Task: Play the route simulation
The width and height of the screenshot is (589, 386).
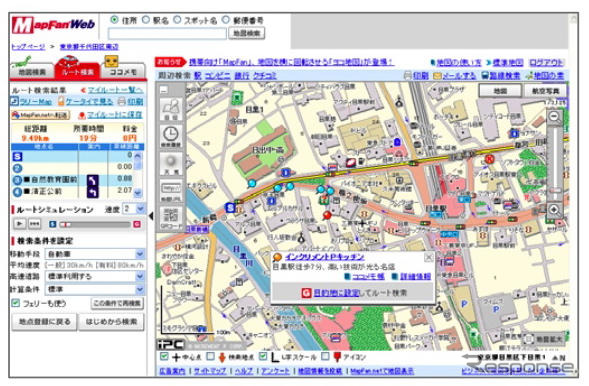Action: pyautogui.click(x=20, y=224)
